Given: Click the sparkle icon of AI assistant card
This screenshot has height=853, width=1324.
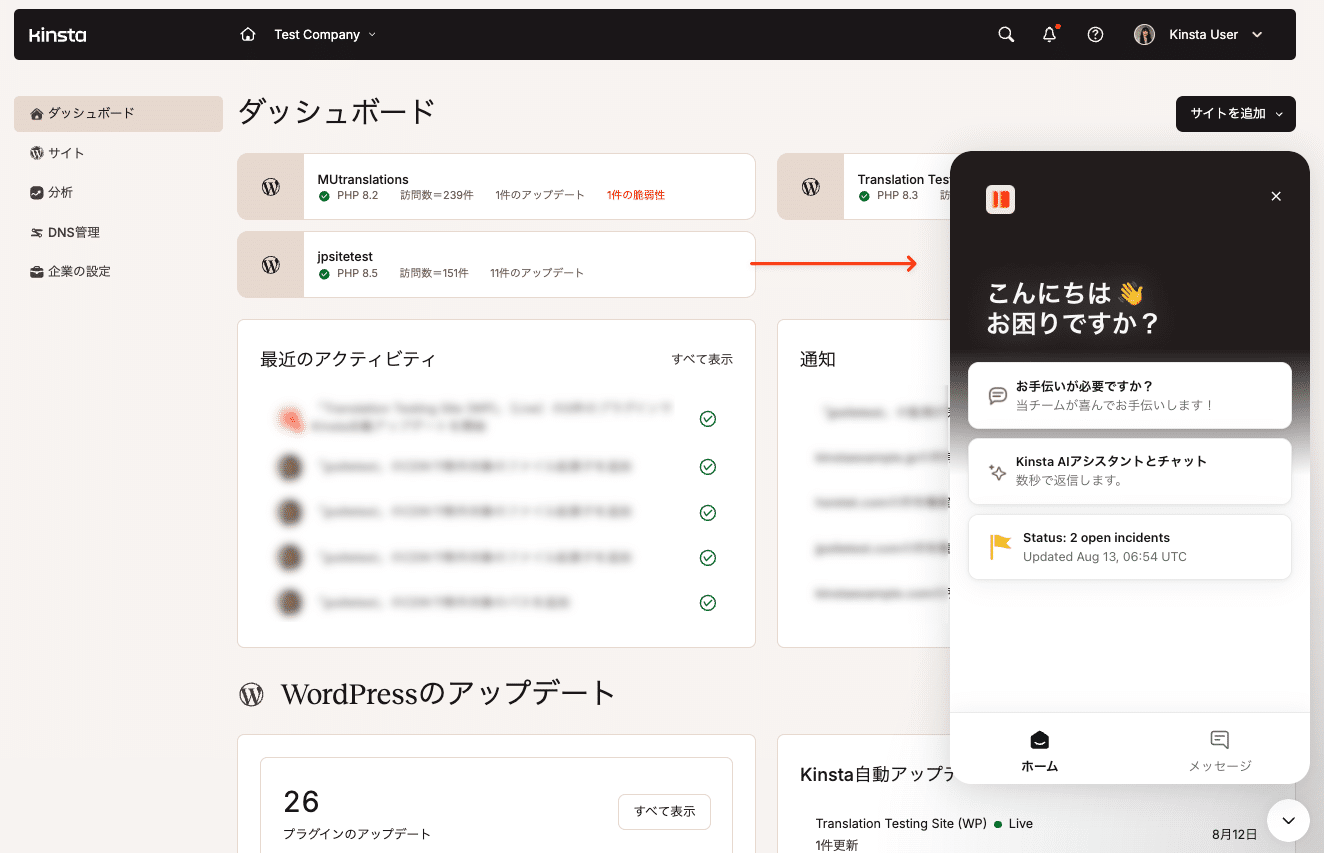Looking at the screenshot, I should [997, 472].
